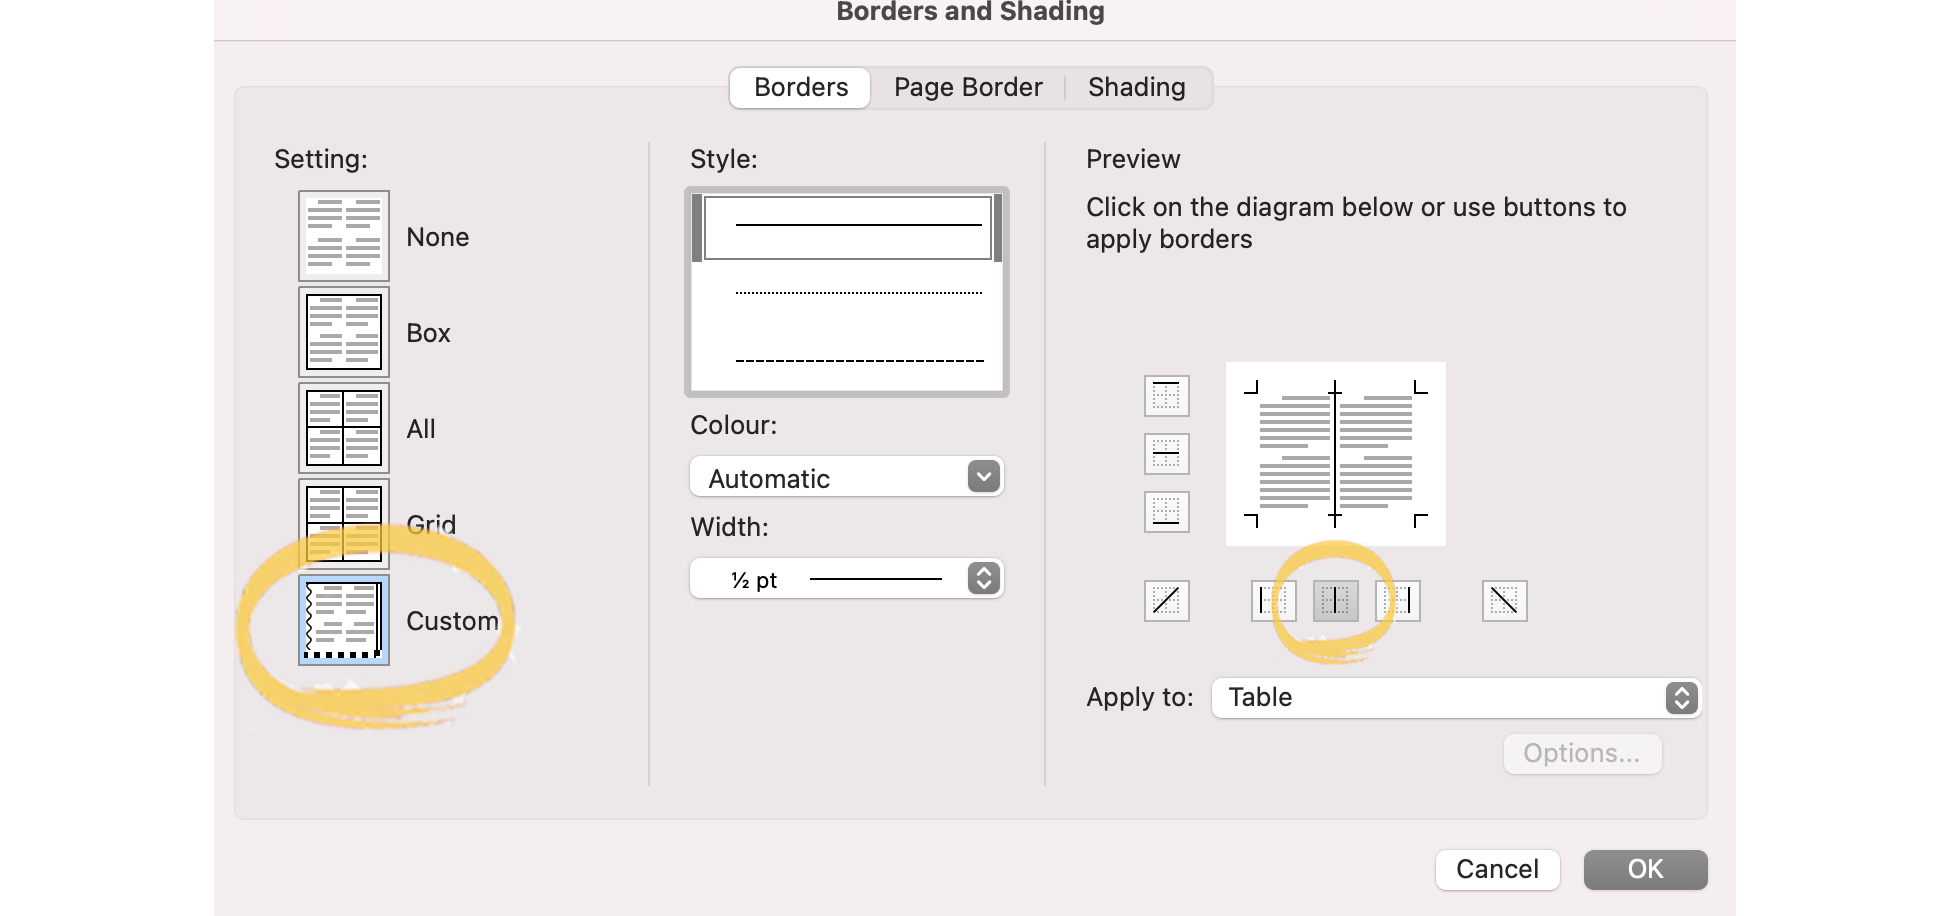
Task: Apply inside horizontal border button
Action: 1167,454
